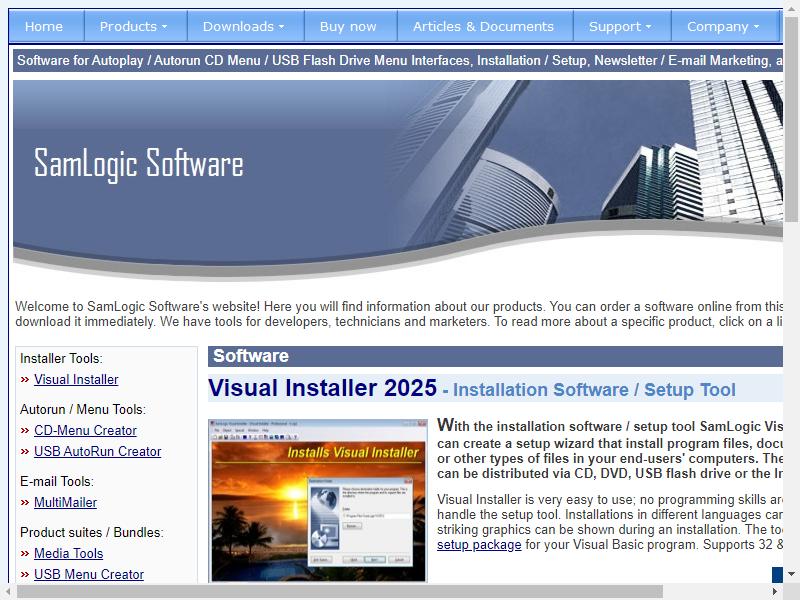
Task: Click the horizontal scrollbar thumb
Action: 339,592
